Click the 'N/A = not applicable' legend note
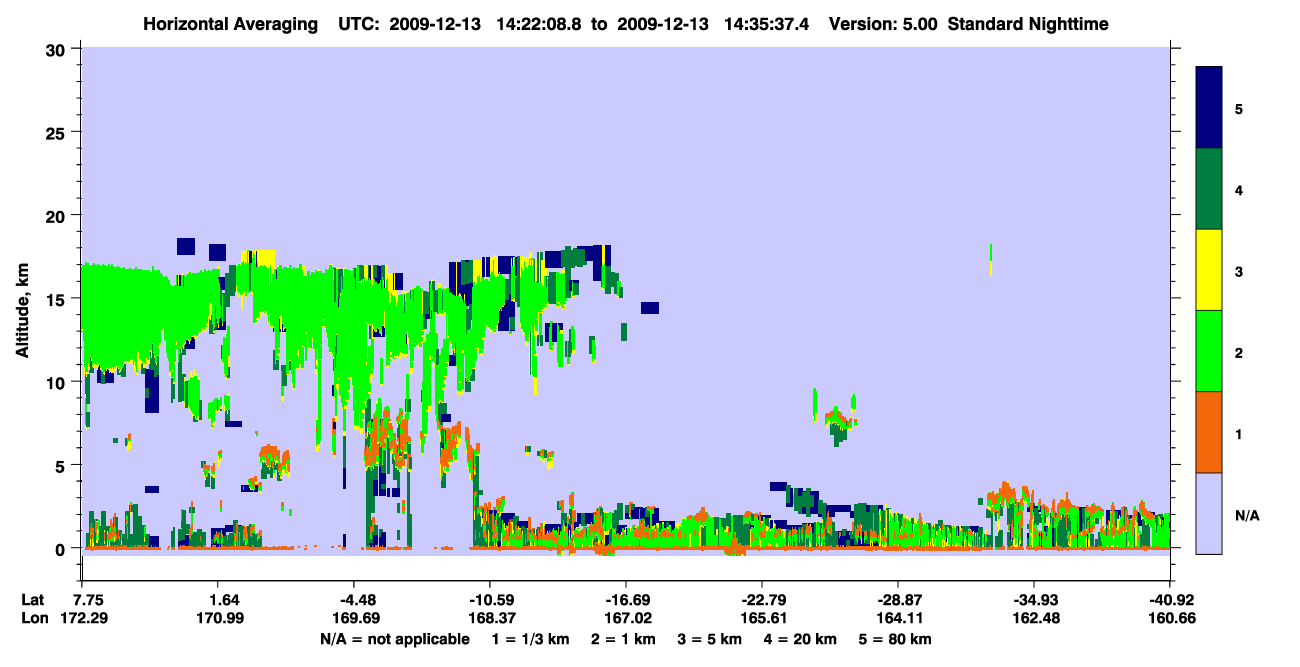This screenshot has height=667, width=1300. coord(394,639)
